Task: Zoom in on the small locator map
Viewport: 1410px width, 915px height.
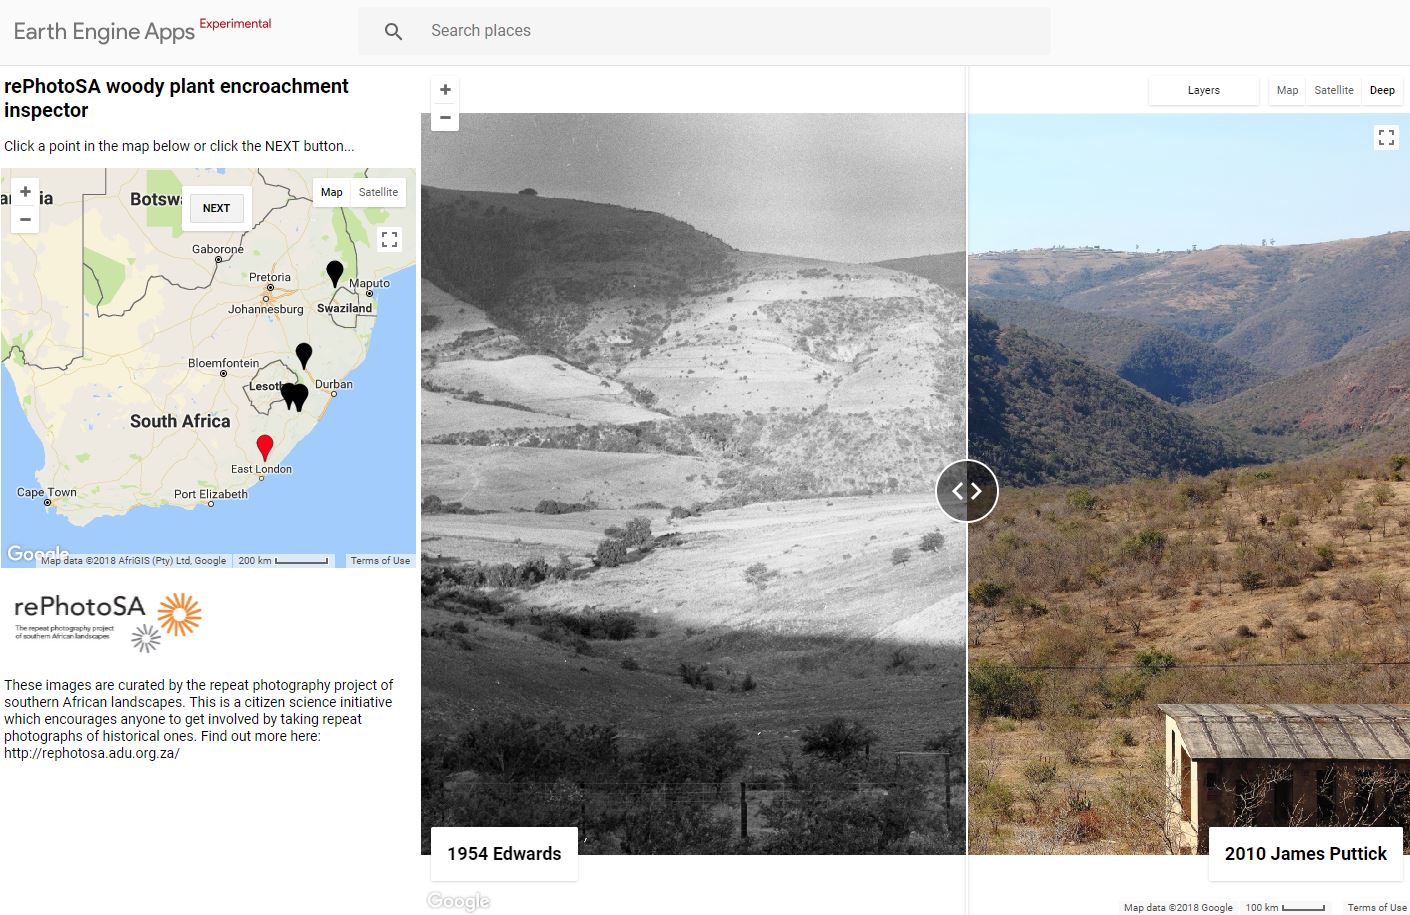Action: tap(25, 192)
